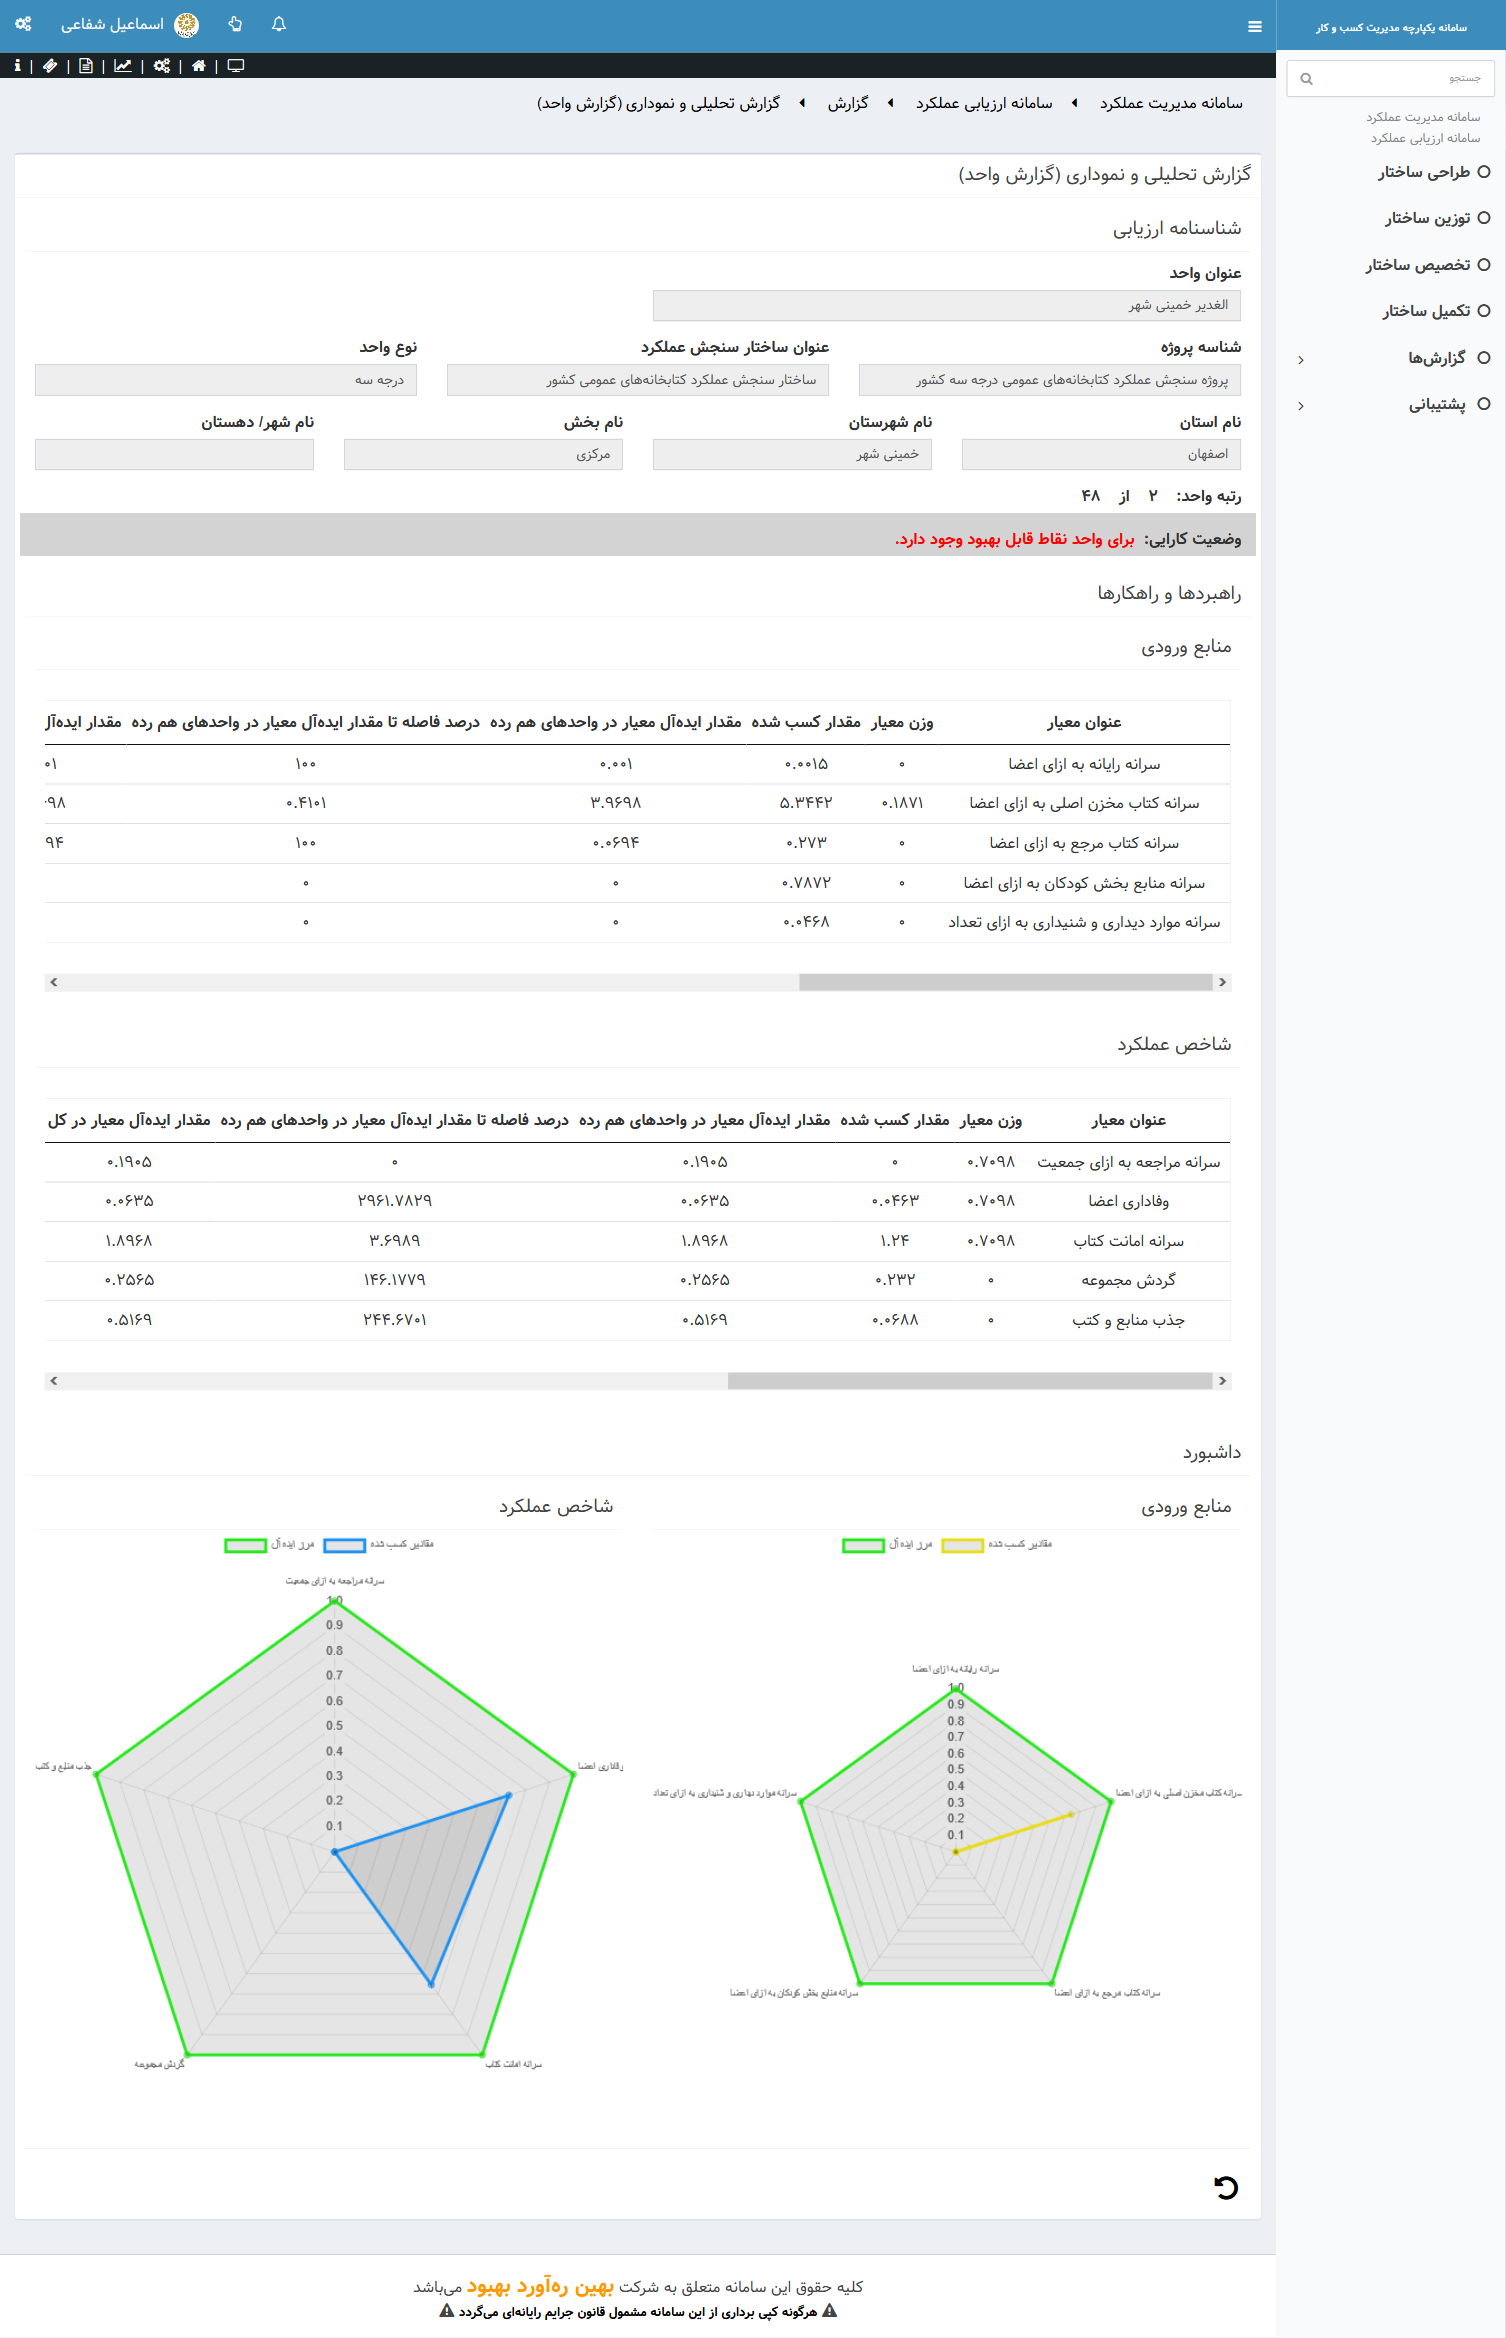The image size is (1506, 2338).
Task: Click the pointing hand icon in header
Action: point(235,25)
